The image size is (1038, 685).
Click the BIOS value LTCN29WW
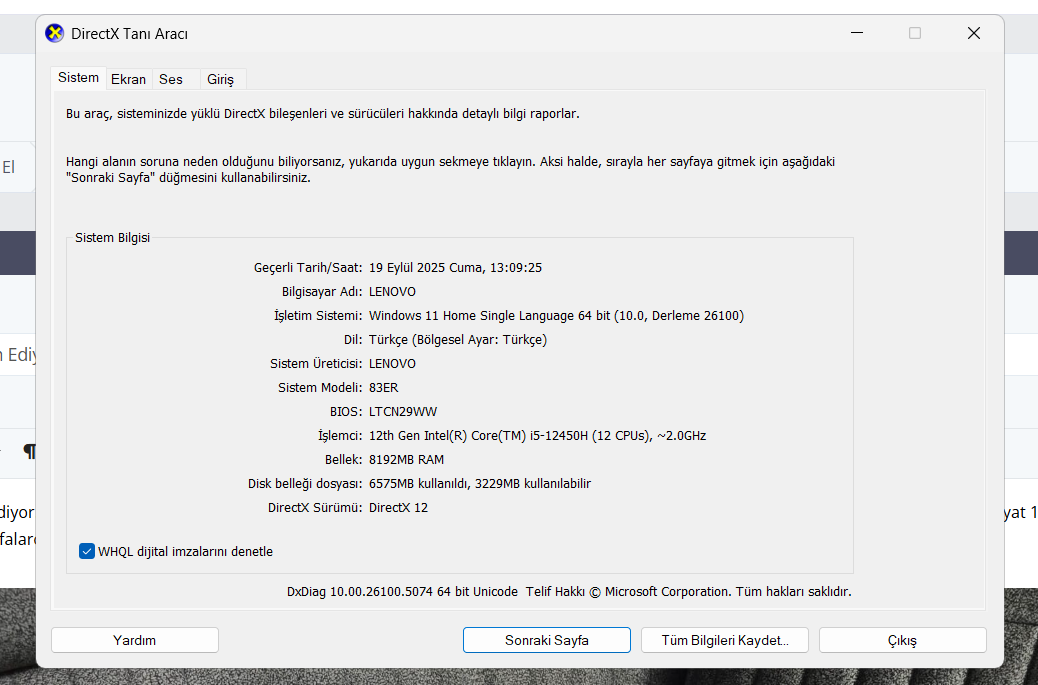[403, 412]
